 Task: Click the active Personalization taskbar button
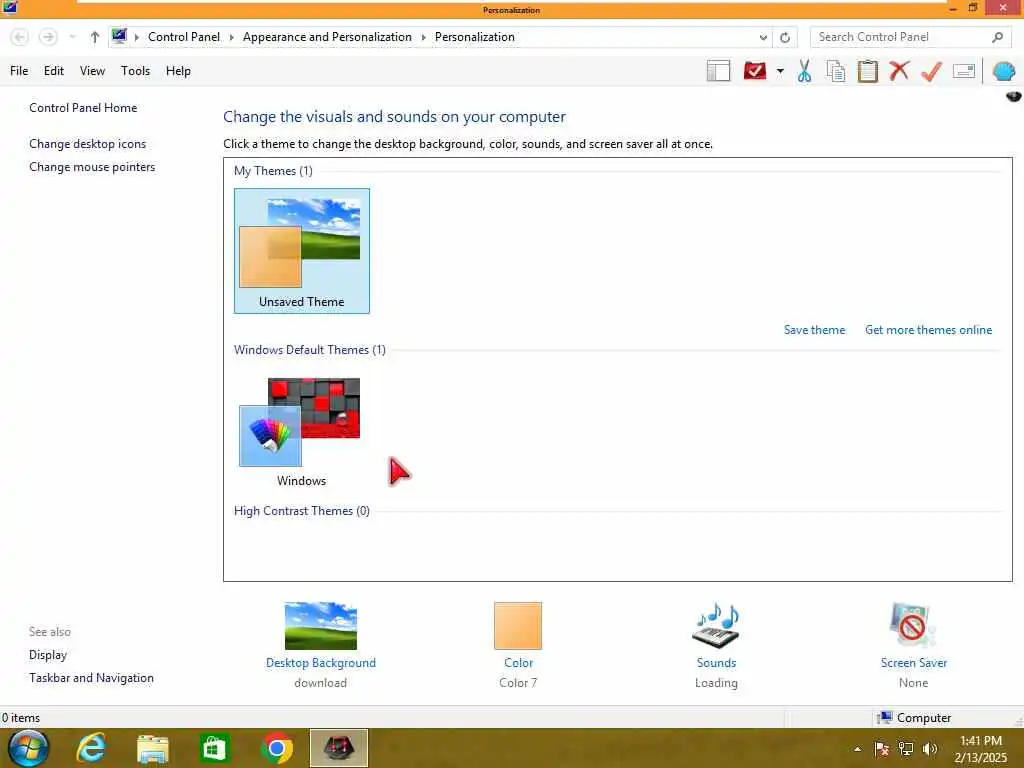click(x=338, y=748)
